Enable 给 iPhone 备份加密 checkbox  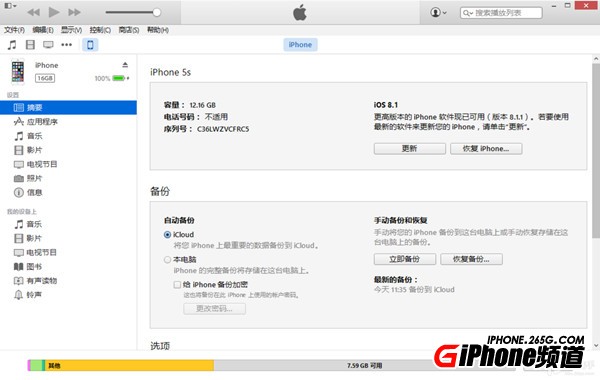coord(177,285)
